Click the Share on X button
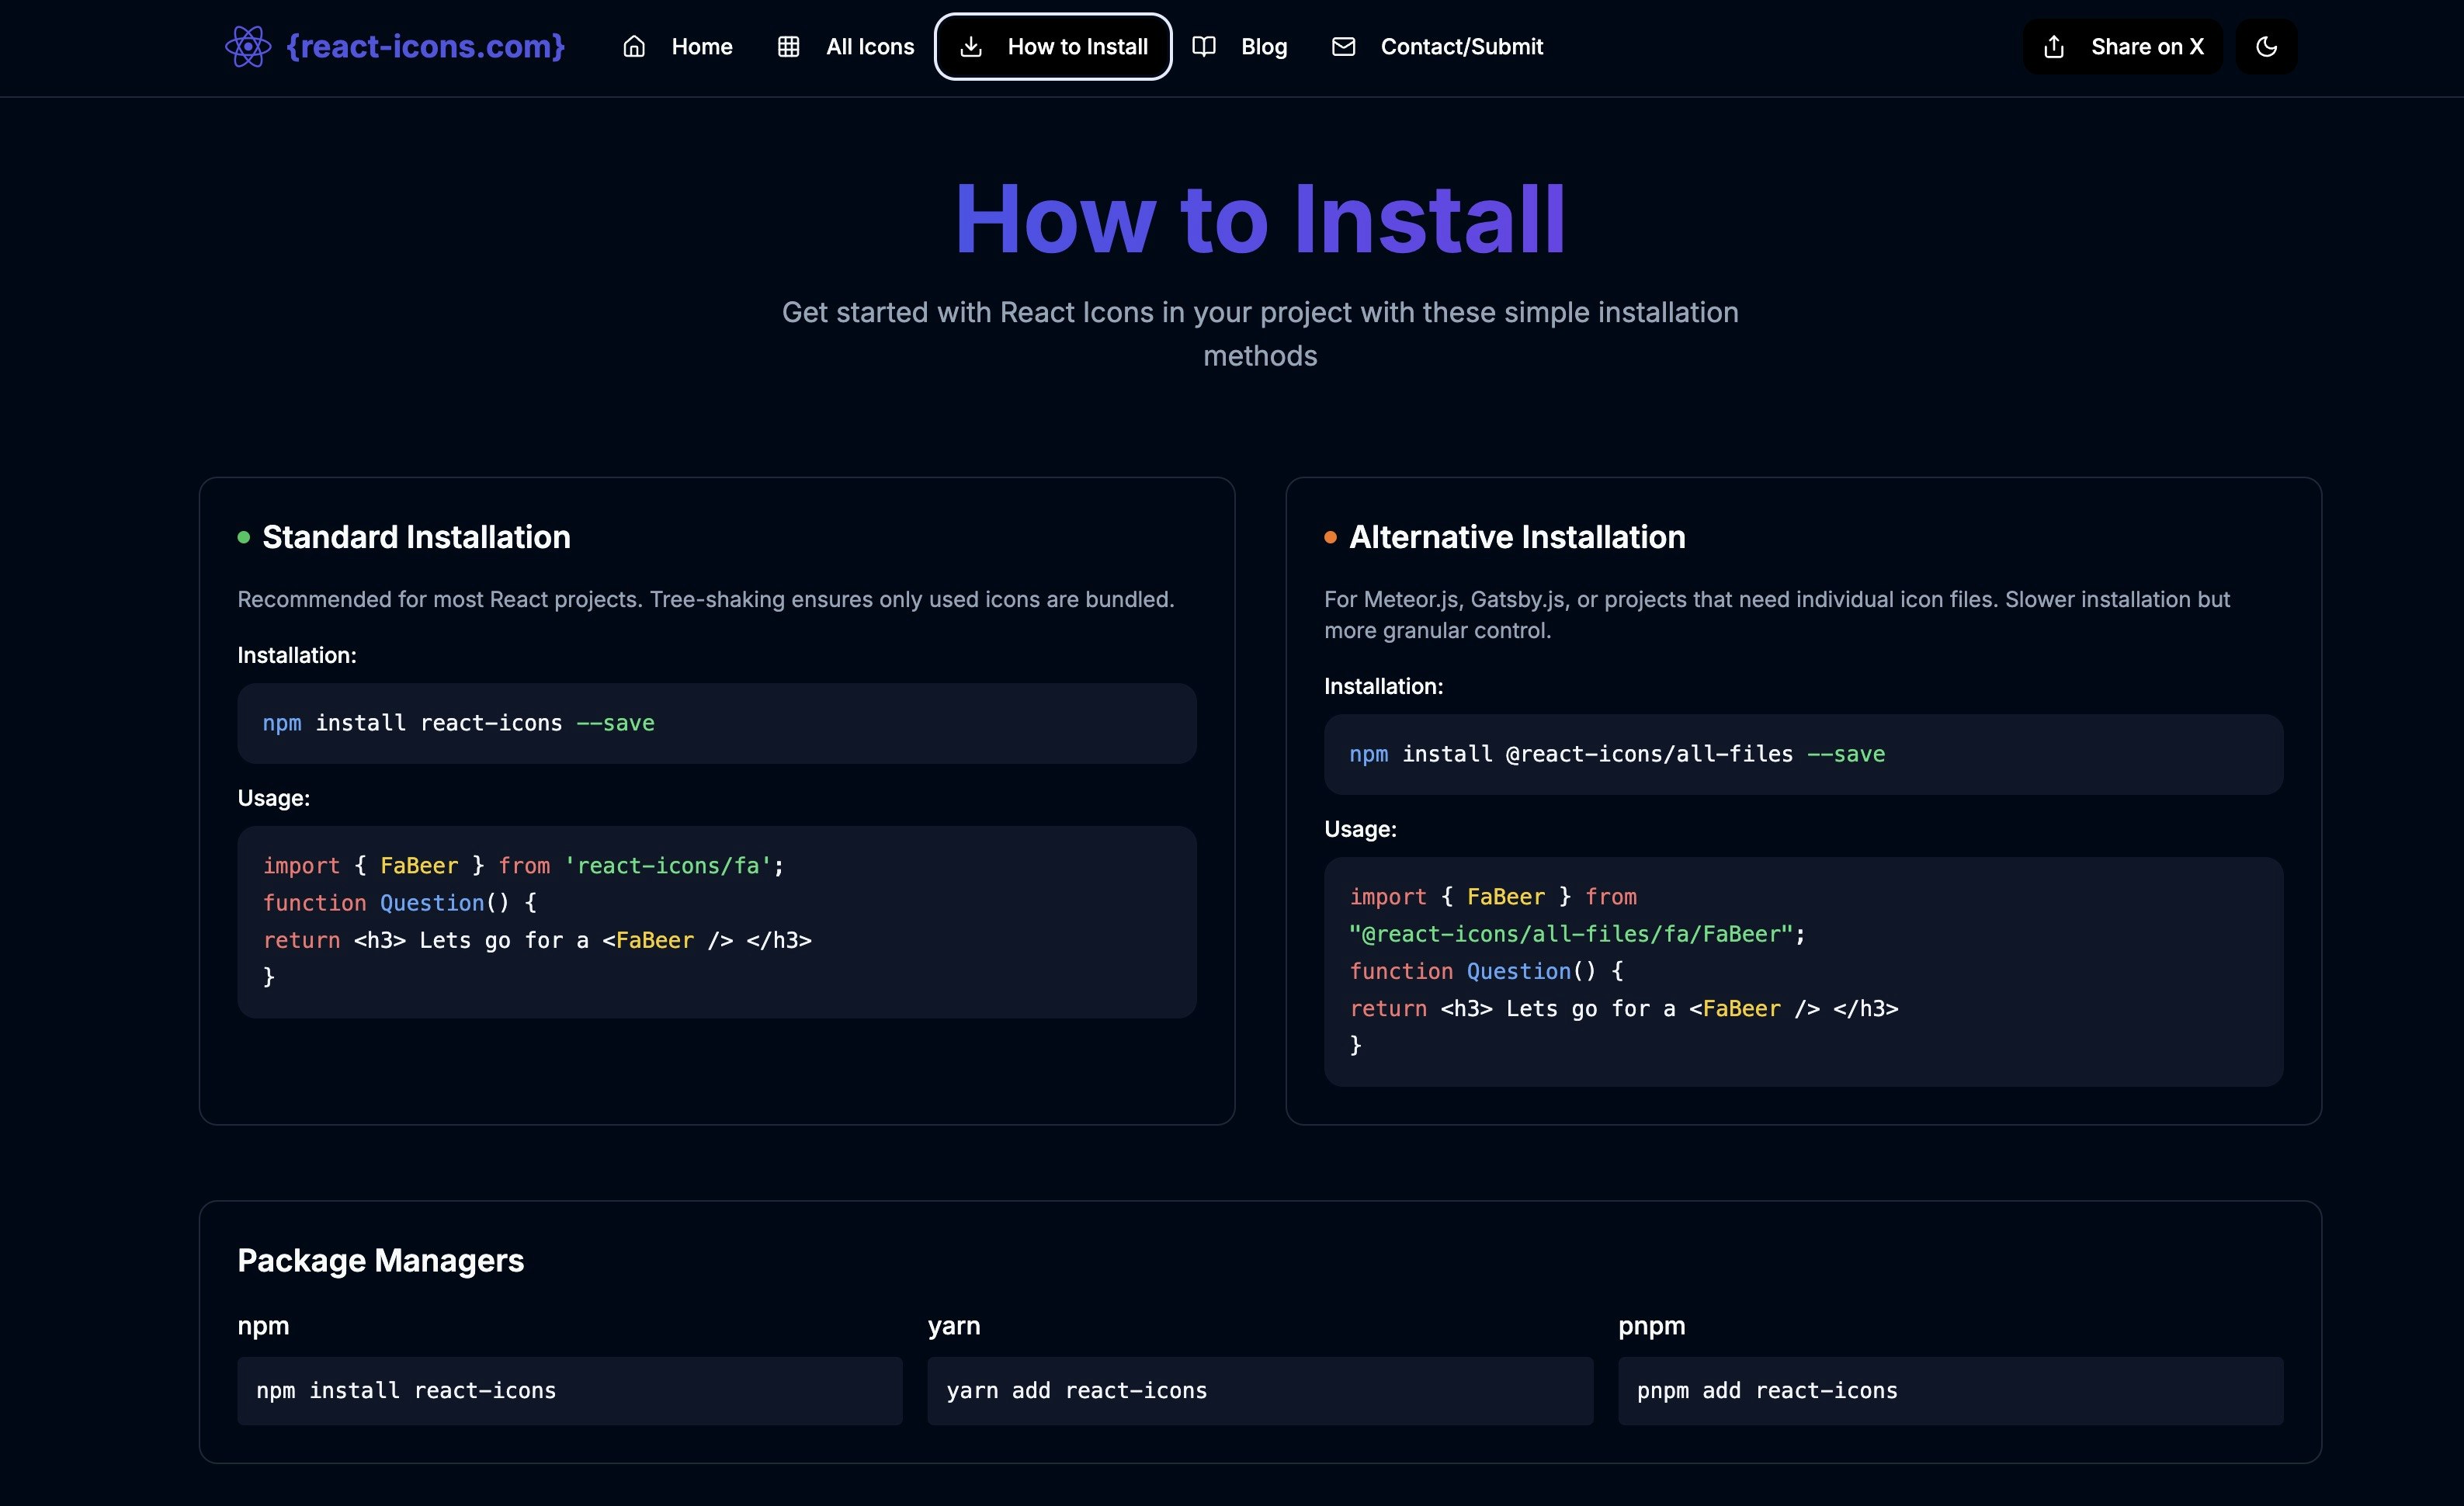 [2122, 46]
